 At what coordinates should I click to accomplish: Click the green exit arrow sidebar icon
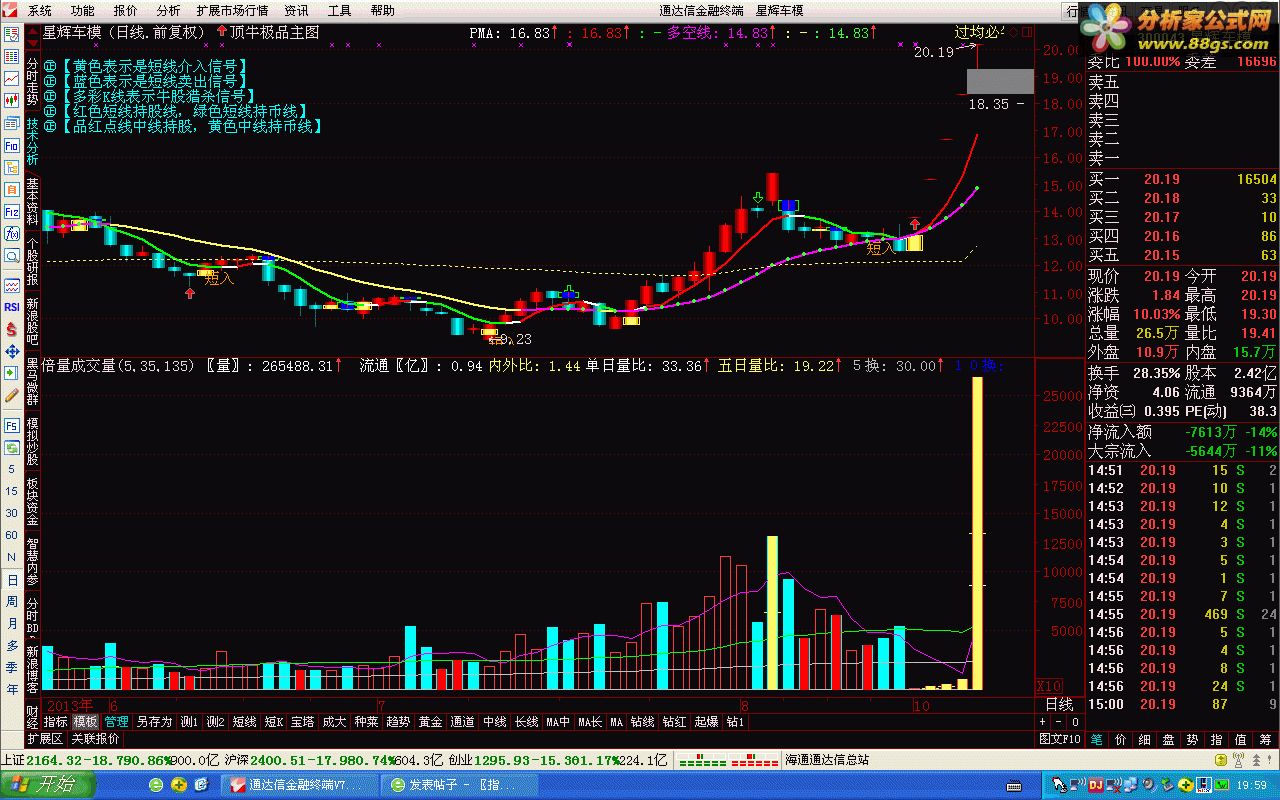(11, 375)
